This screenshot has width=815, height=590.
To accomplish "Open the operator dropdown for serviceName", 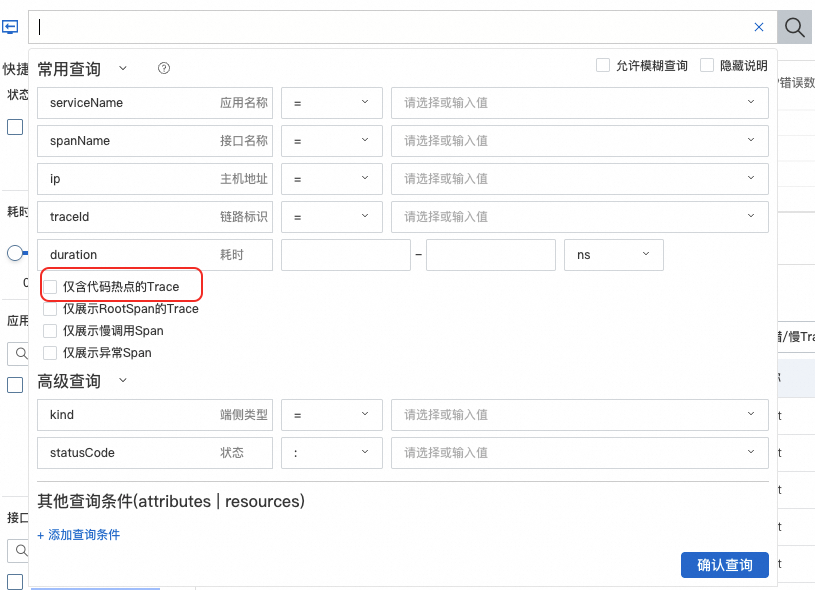I will coord(332,103).
